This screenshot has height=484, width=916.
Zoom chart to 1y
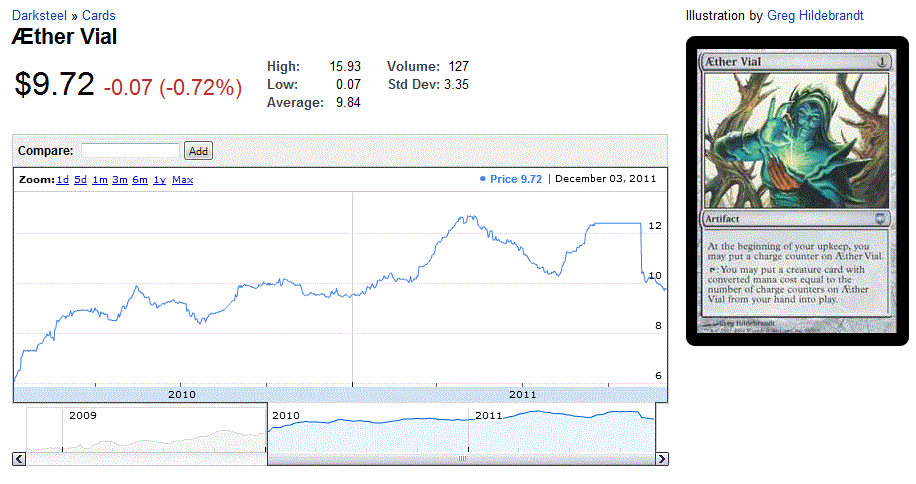(x=159, y=180)
